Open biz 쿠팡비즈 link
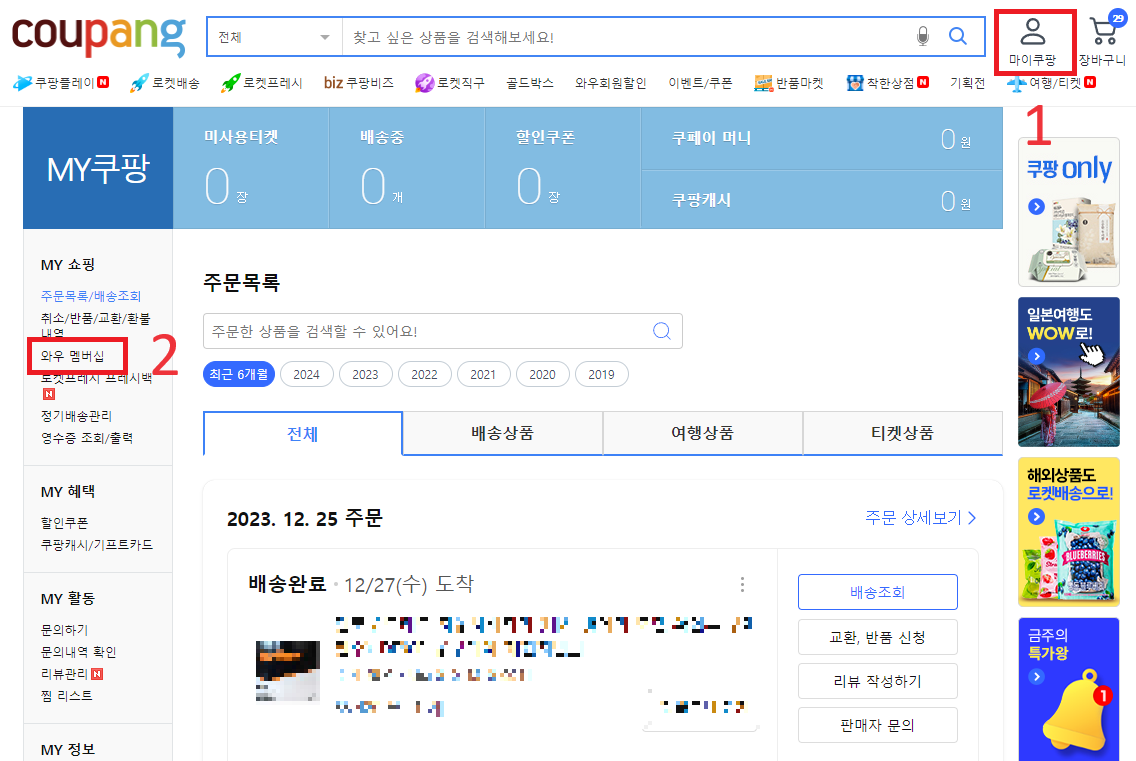This screenshot has width=1136, height=761. [x=359, y=83]
